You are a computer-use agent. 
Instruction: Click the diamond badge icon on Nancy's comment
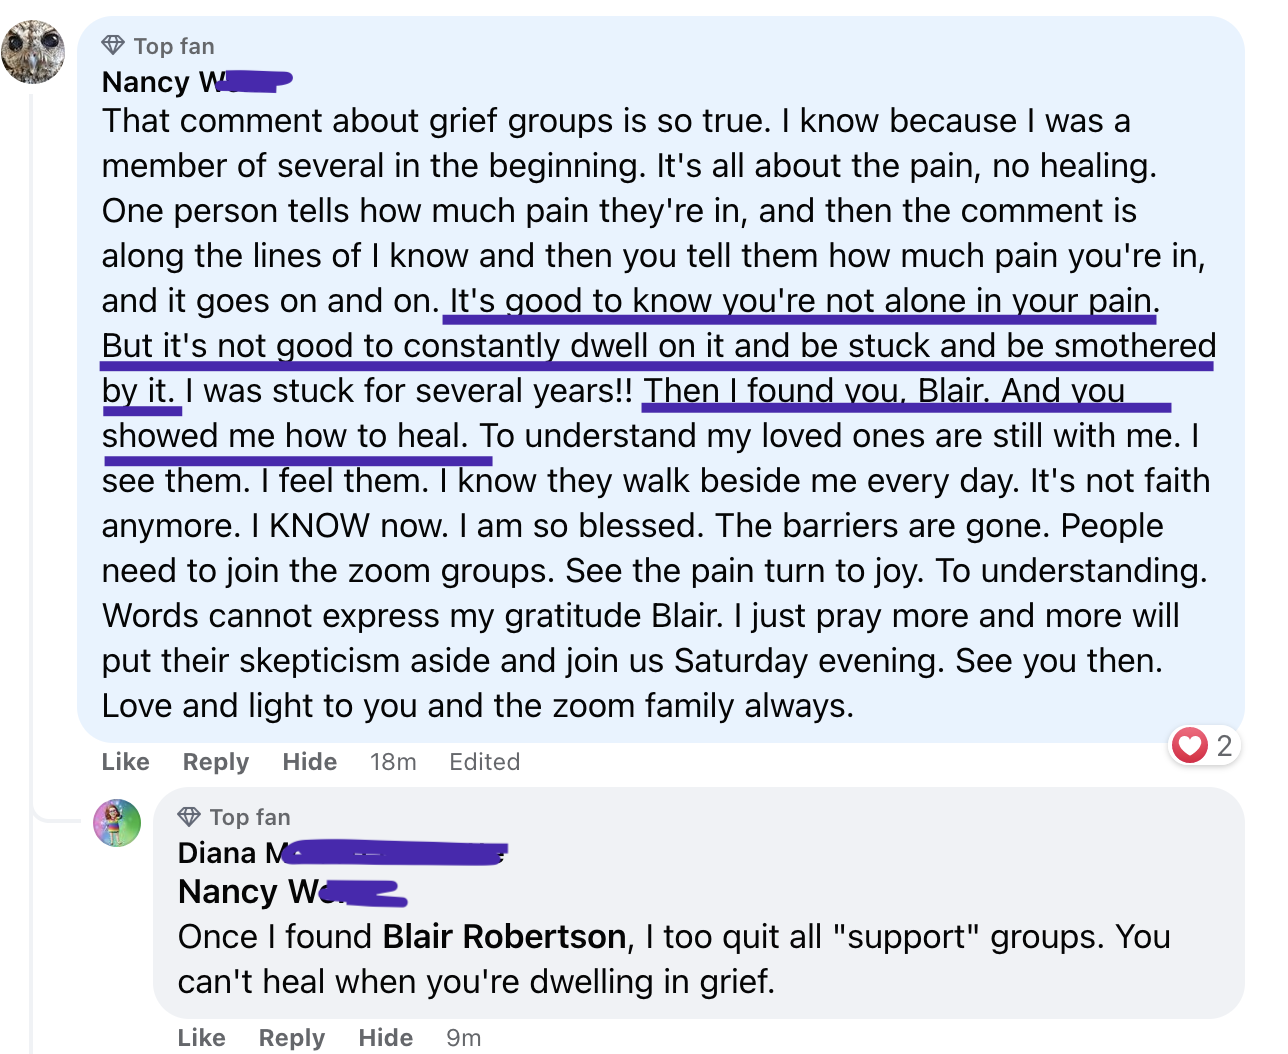pyautogui.click(x=113, y=46)
